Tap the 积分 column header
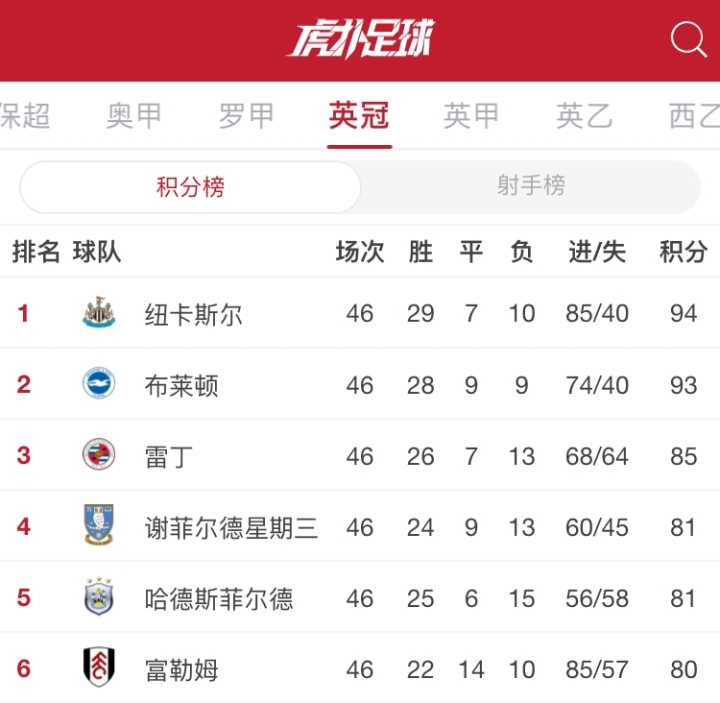The height and width of the screenshot is (703, 720). click(683, 252)
